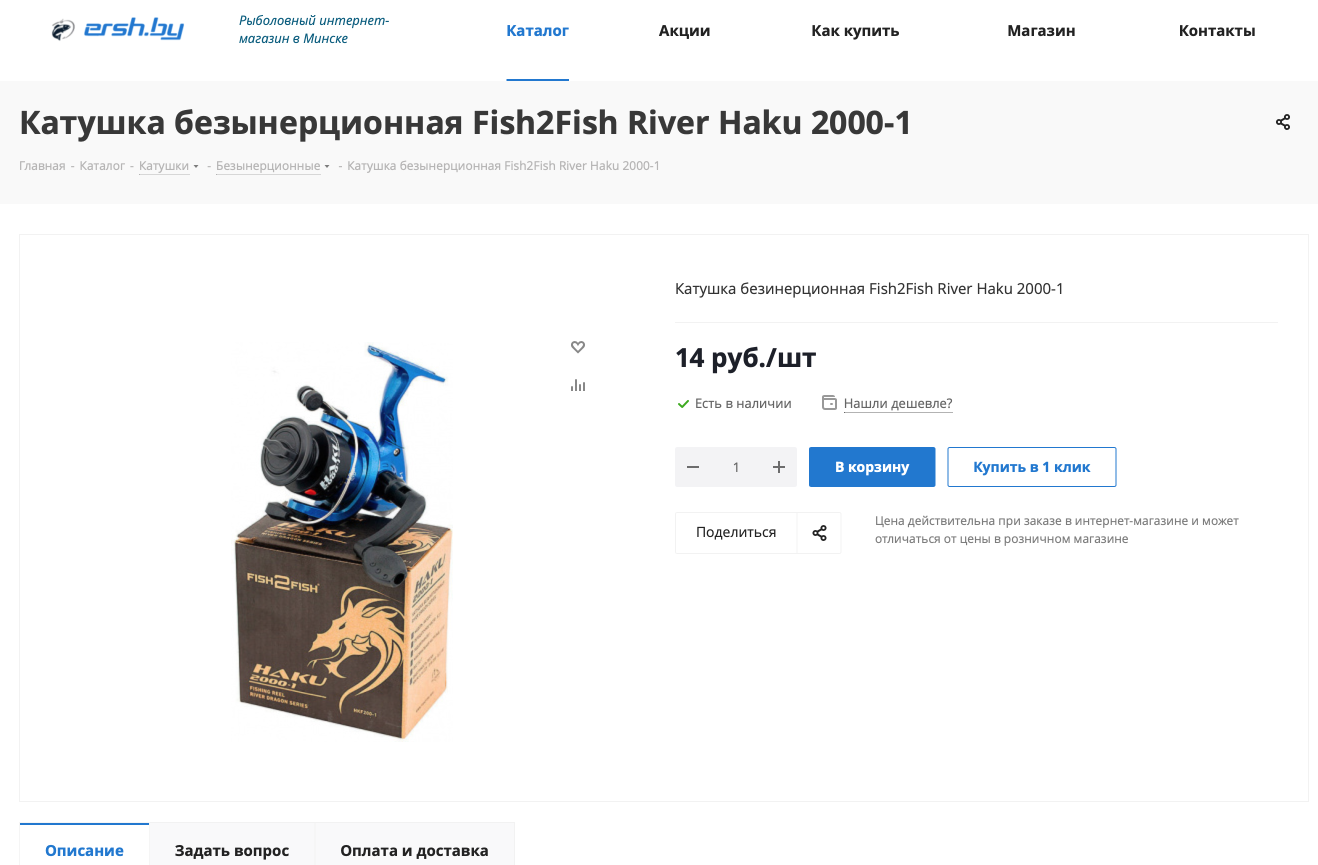Open the Акции menu item
The height and width of the screenshot is (865, 1318).
coord(684,31)
